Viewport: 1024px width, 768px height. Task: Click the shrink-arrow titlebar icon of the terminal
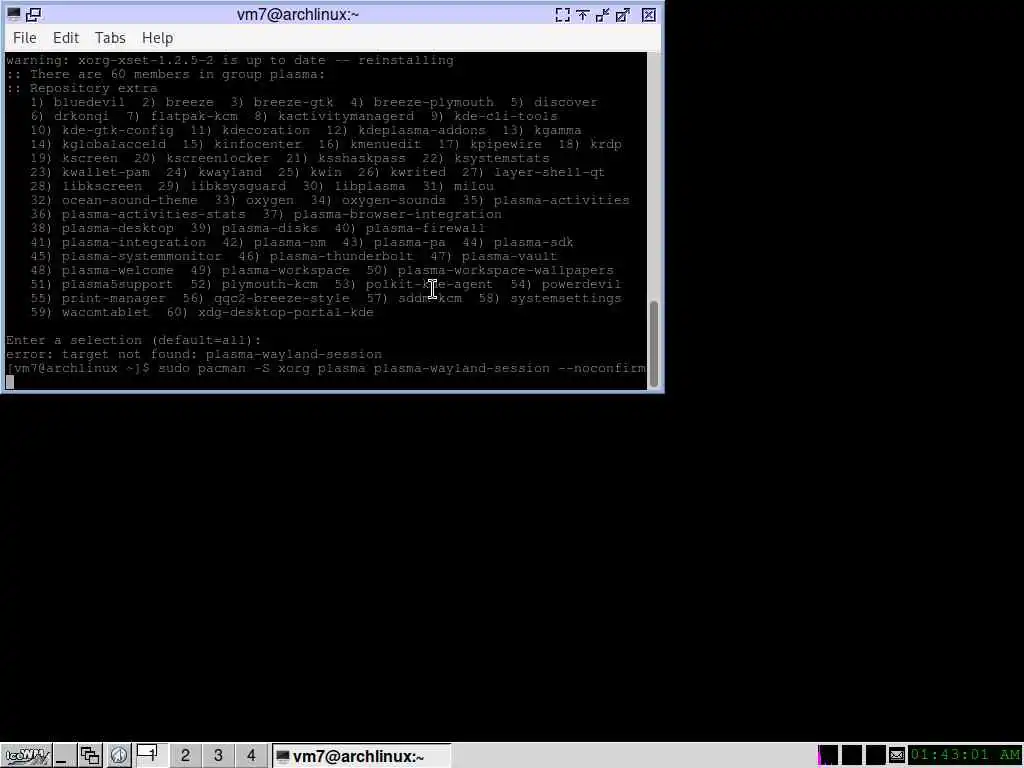click(603, 15)
